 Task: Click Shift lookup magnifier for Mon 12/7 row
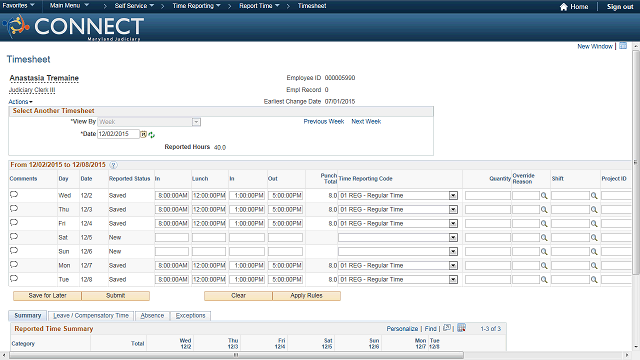(594, 266)
